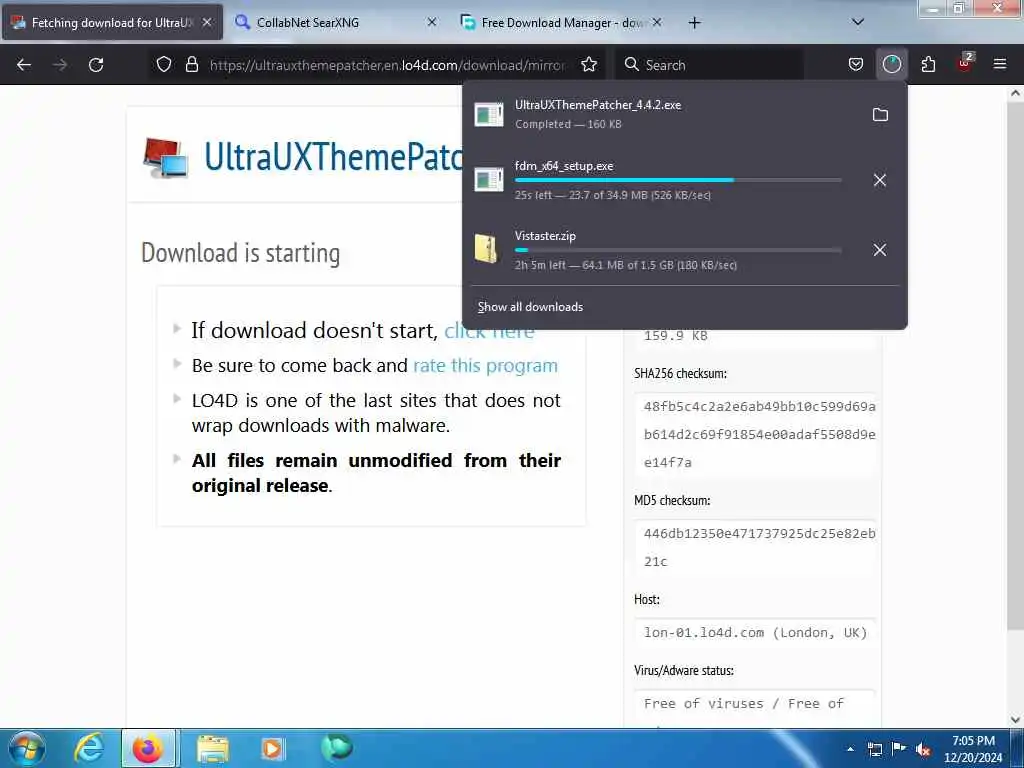Select the MD5 checksum value text
Image resolution: width=1024 pixels, height=768 pixels.
pos(760,547)
